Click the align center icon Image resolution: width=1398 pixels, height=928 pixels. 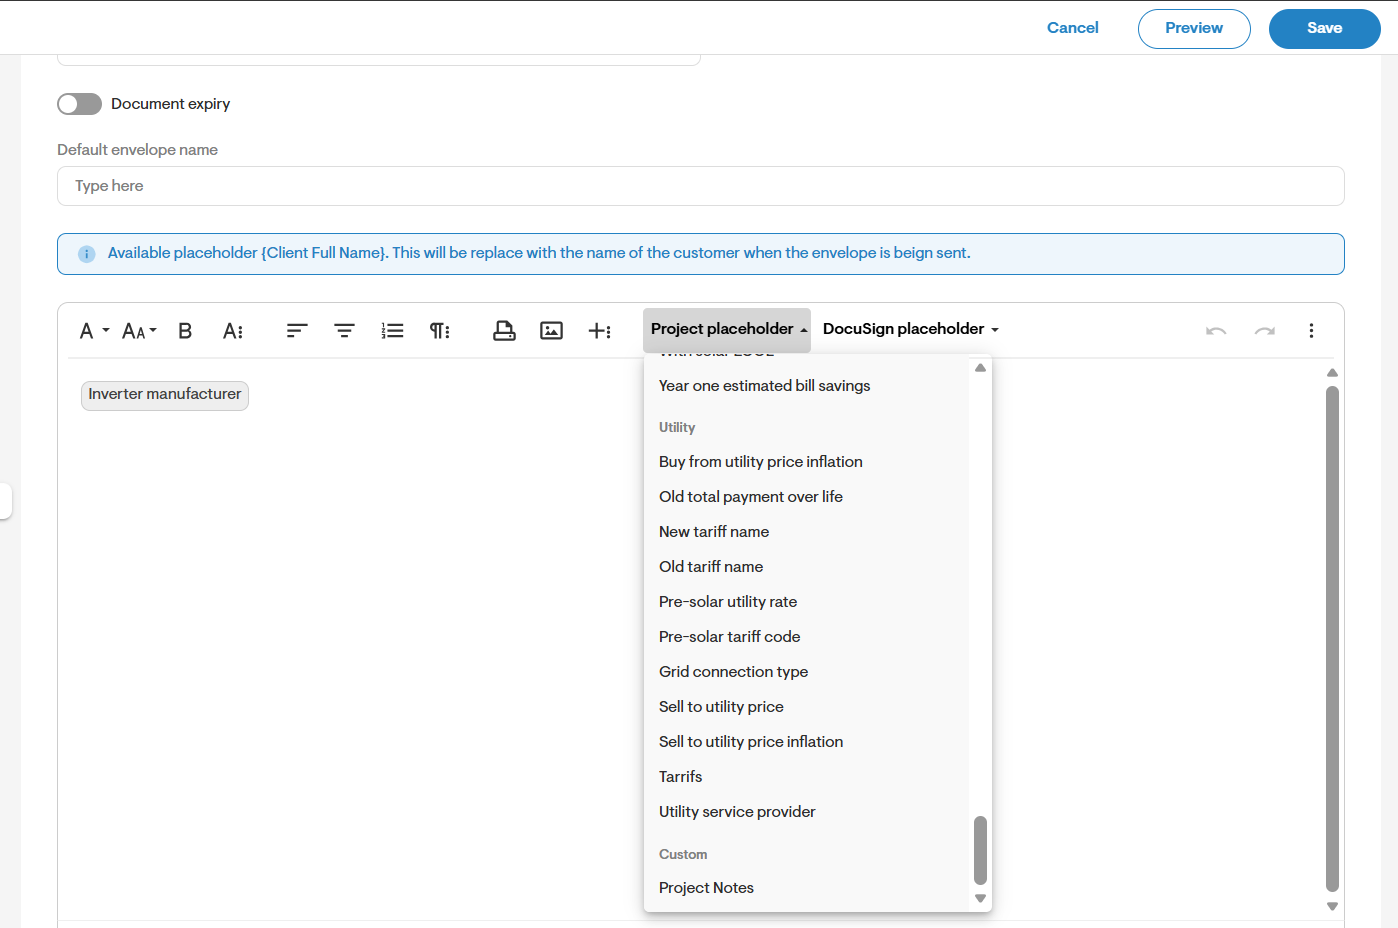pos(345,331)
